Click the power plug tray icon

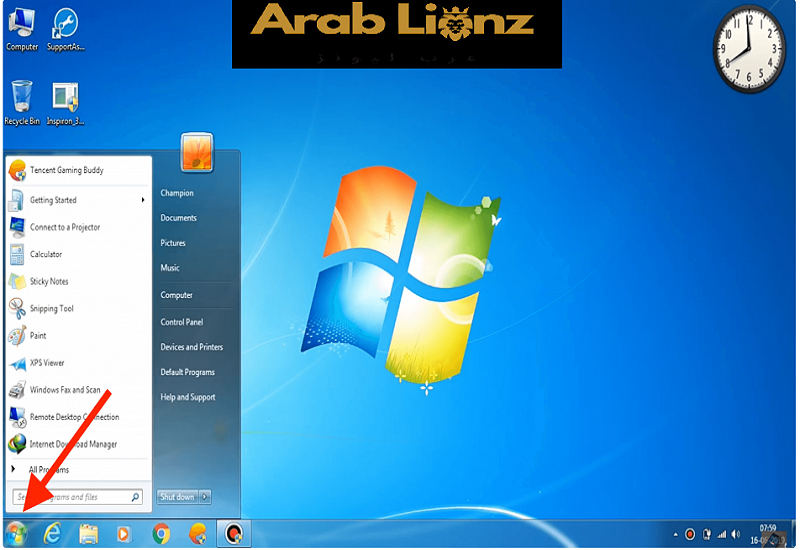pyautogui.click(x=707, y=534)
